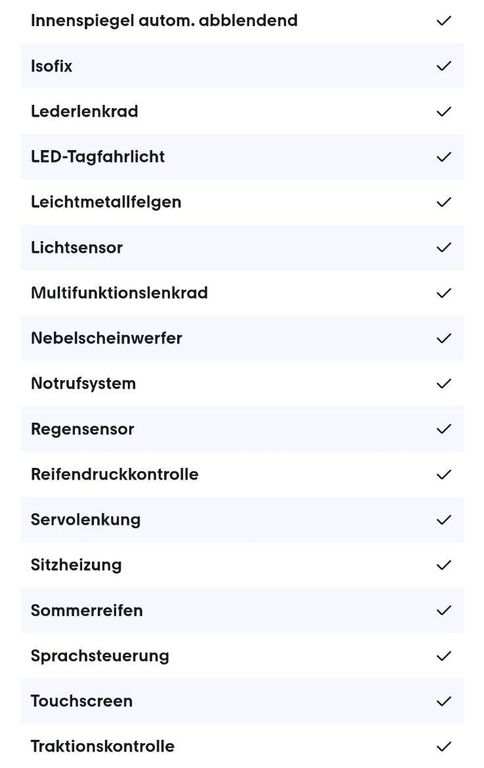The width and height of the screenshot is (484, 768).
Task: Click the Lichtsensor checkmark icon
Action: point(443,247)
